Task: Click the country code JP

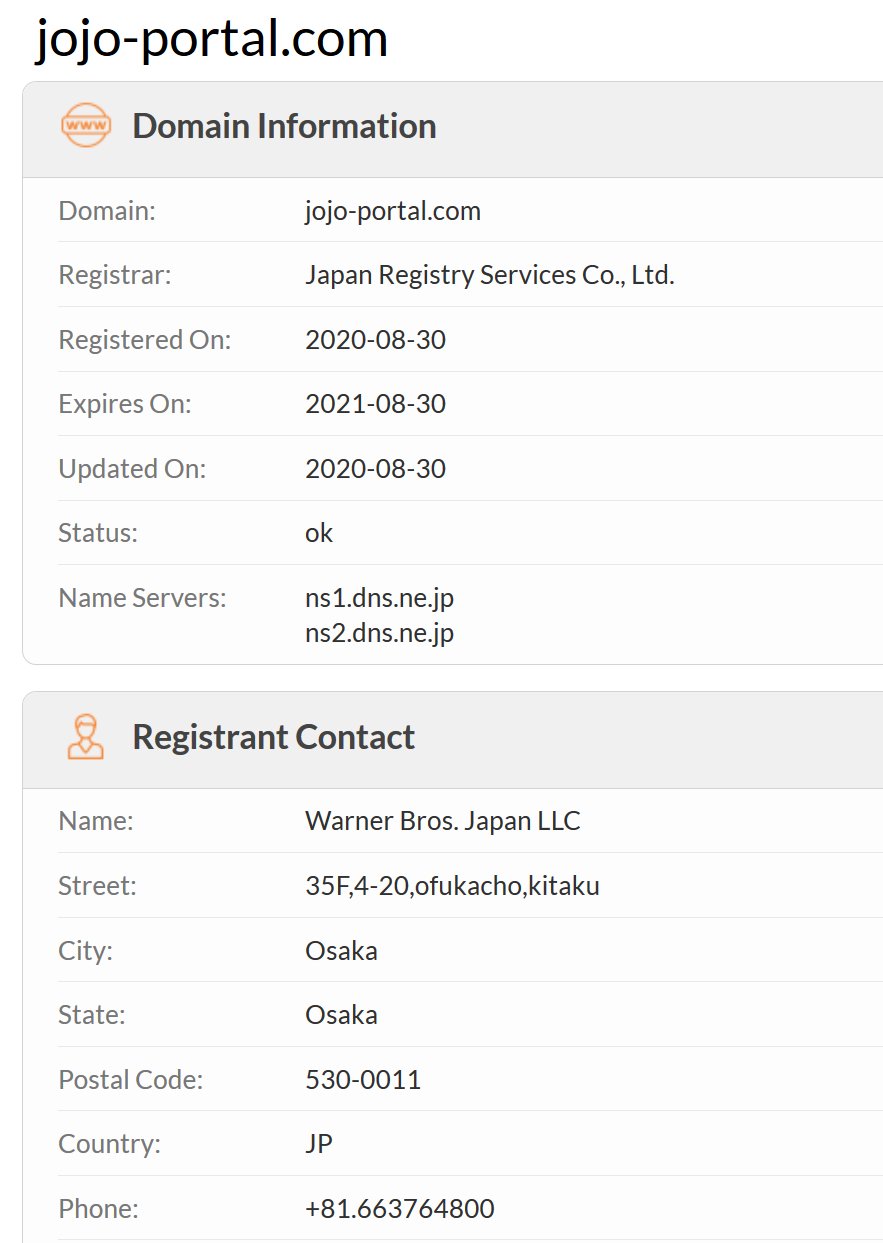Action: click(x=319, y=1144)
